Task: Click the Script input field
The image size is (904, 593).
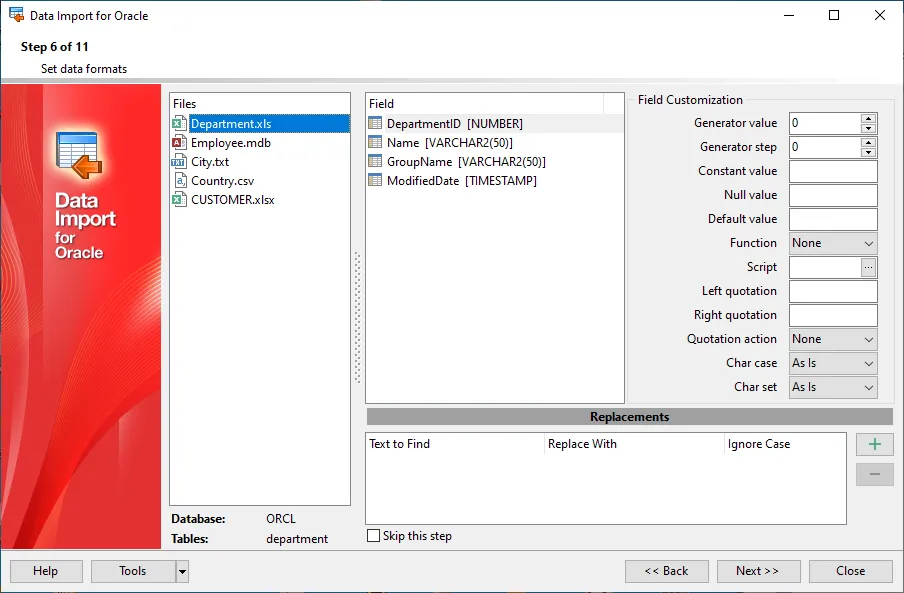Action: (825, 267)
